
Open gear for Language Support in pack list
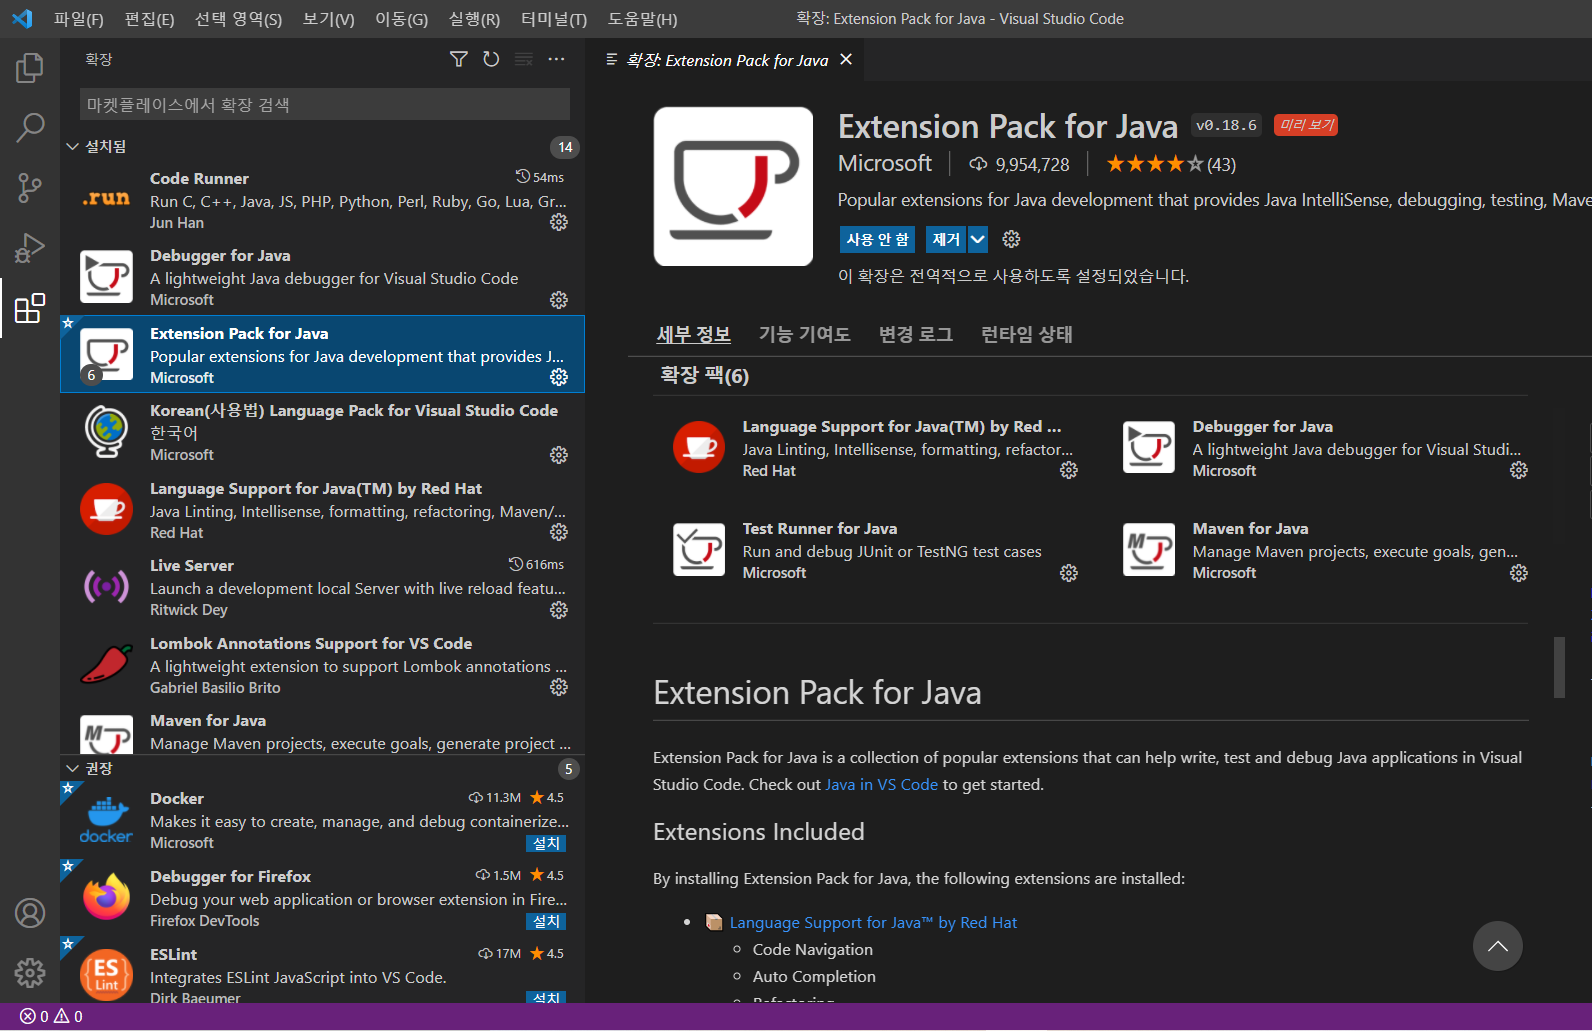(1069, 470)
